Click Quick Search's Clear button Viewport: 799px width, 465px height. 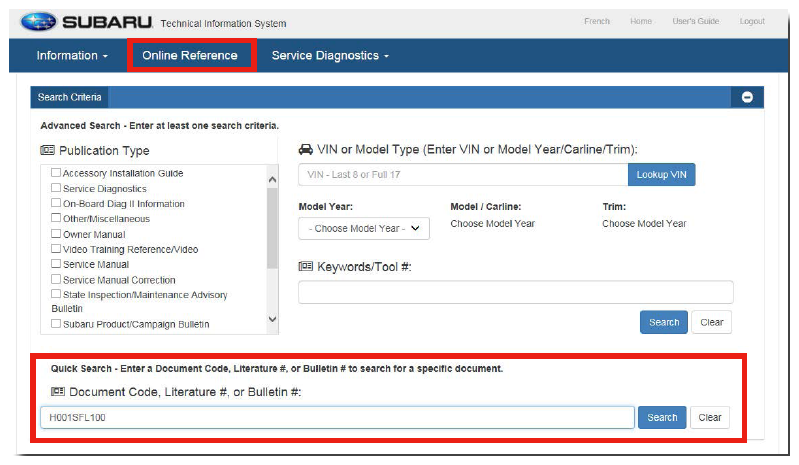(x=709, y=418)
